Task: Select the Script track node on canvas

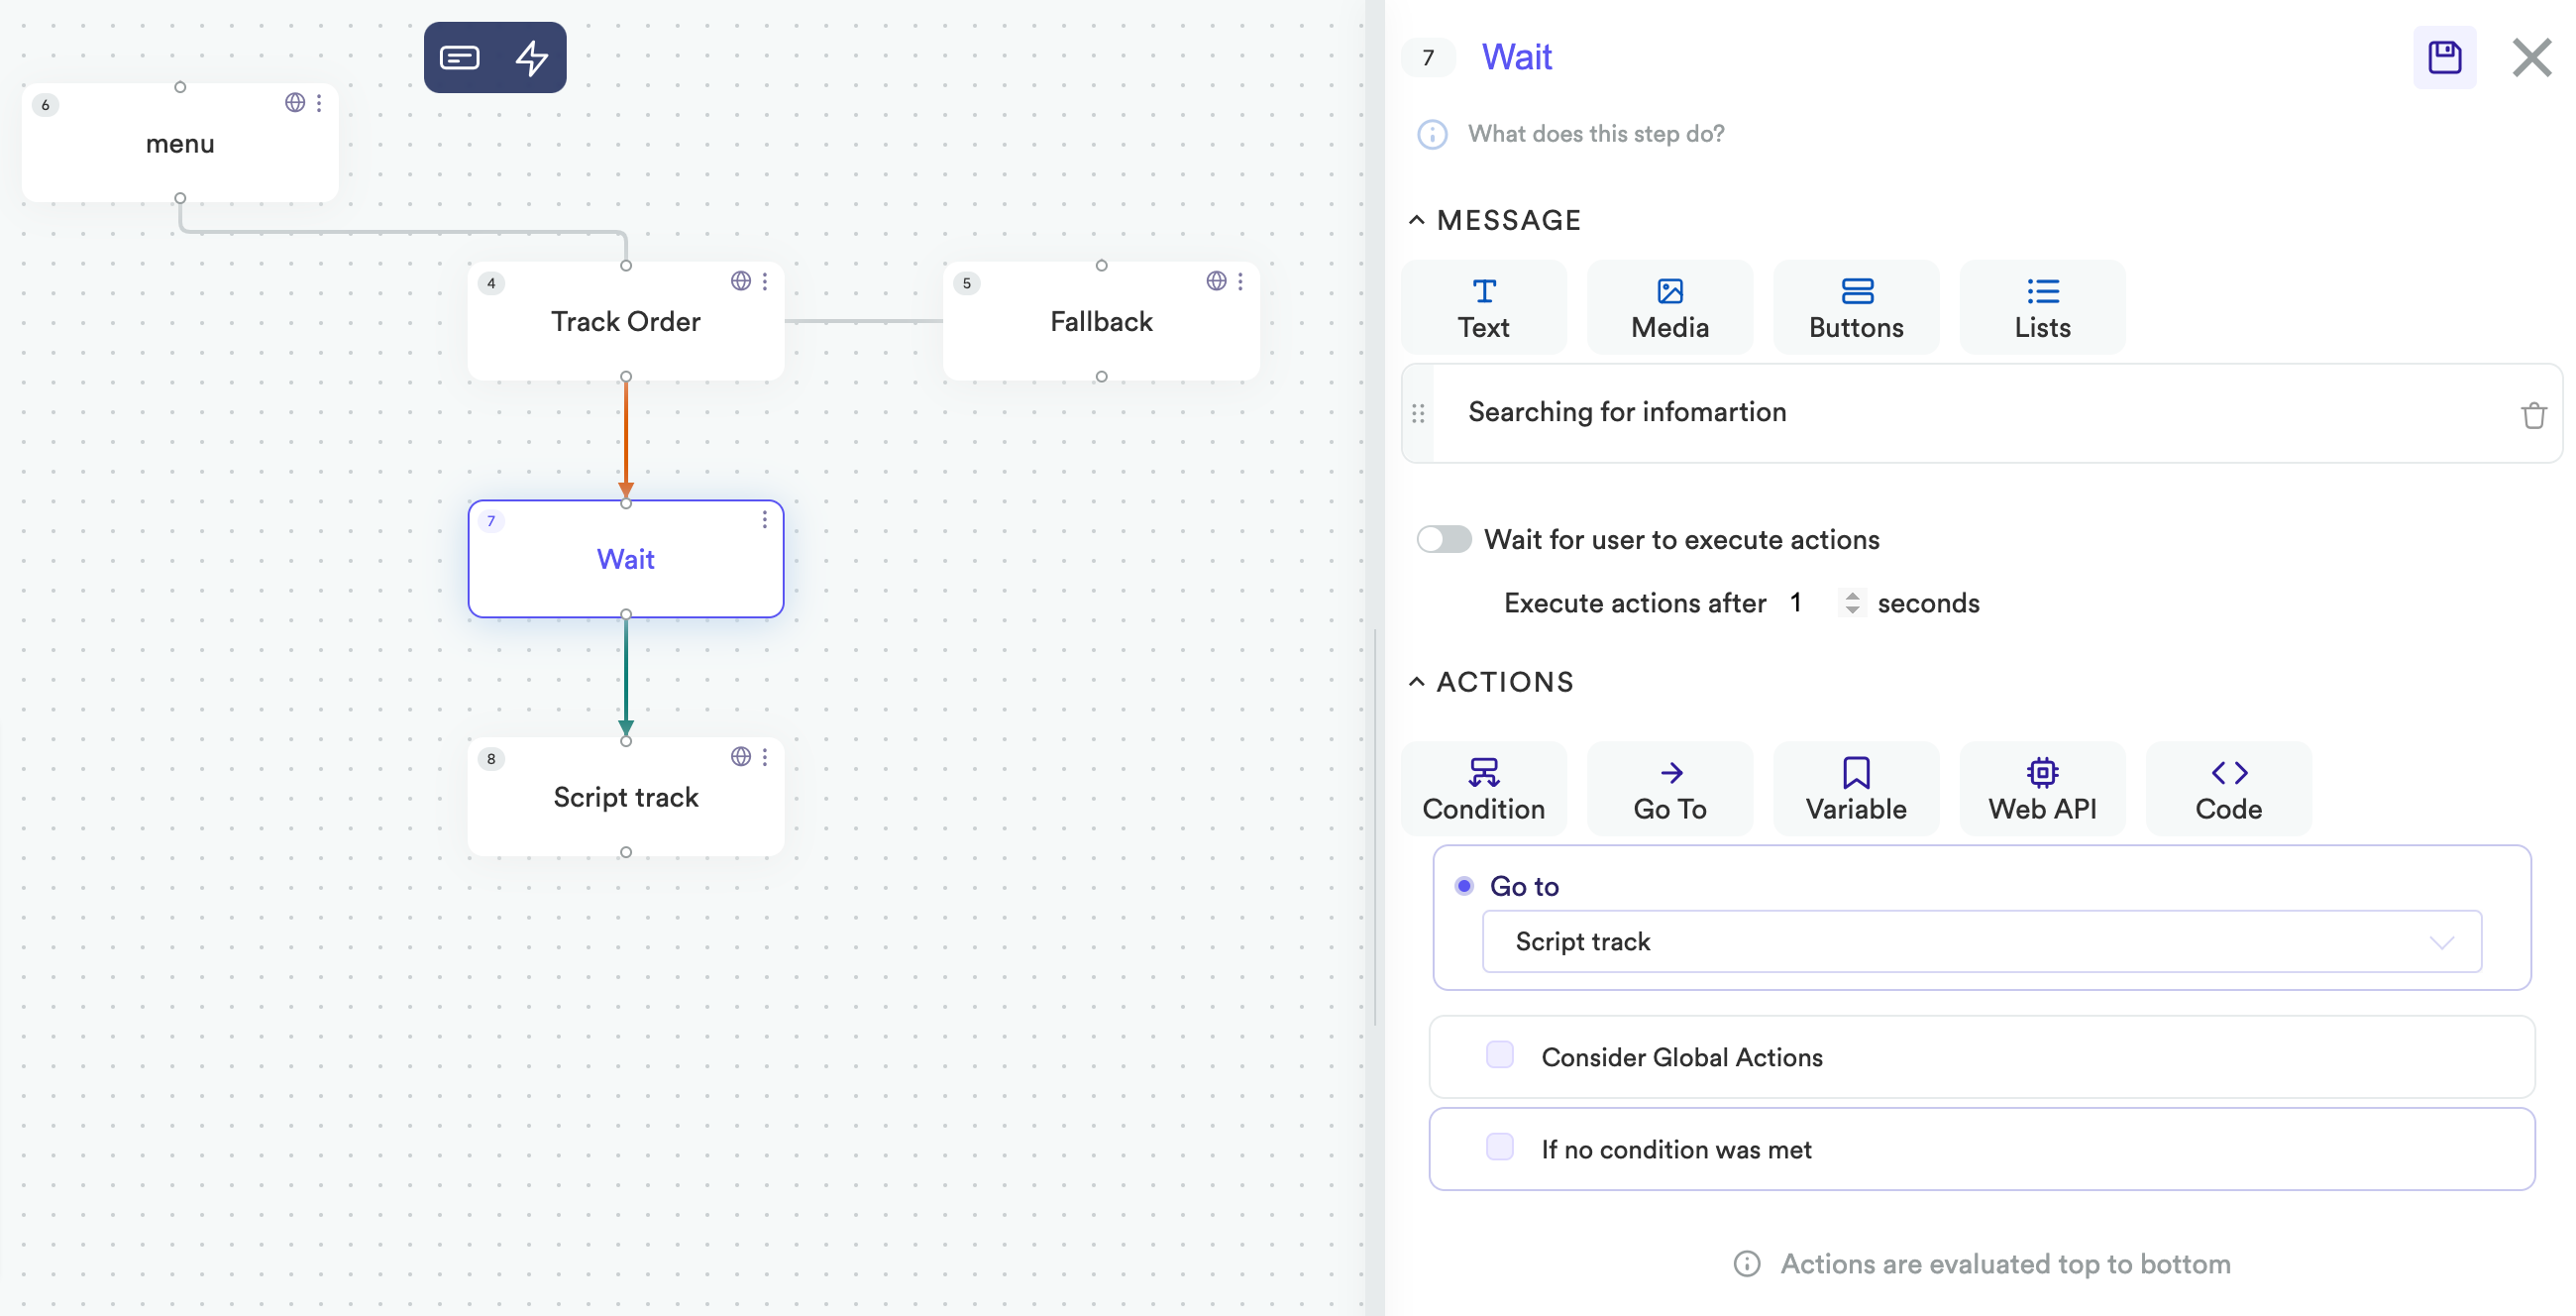Action: 626,797
